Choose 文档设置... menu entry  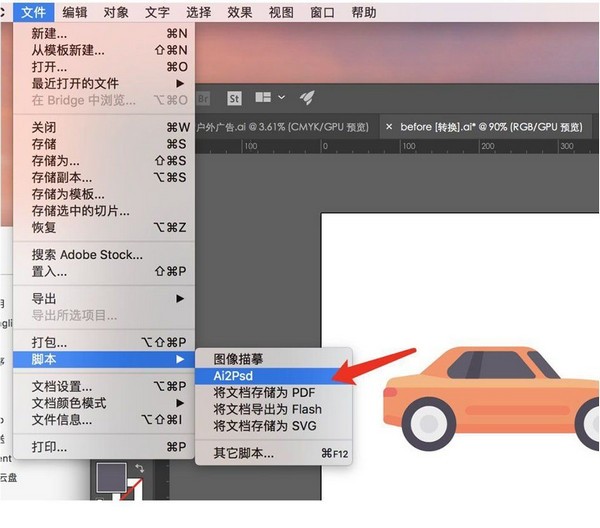coord(104,386)
